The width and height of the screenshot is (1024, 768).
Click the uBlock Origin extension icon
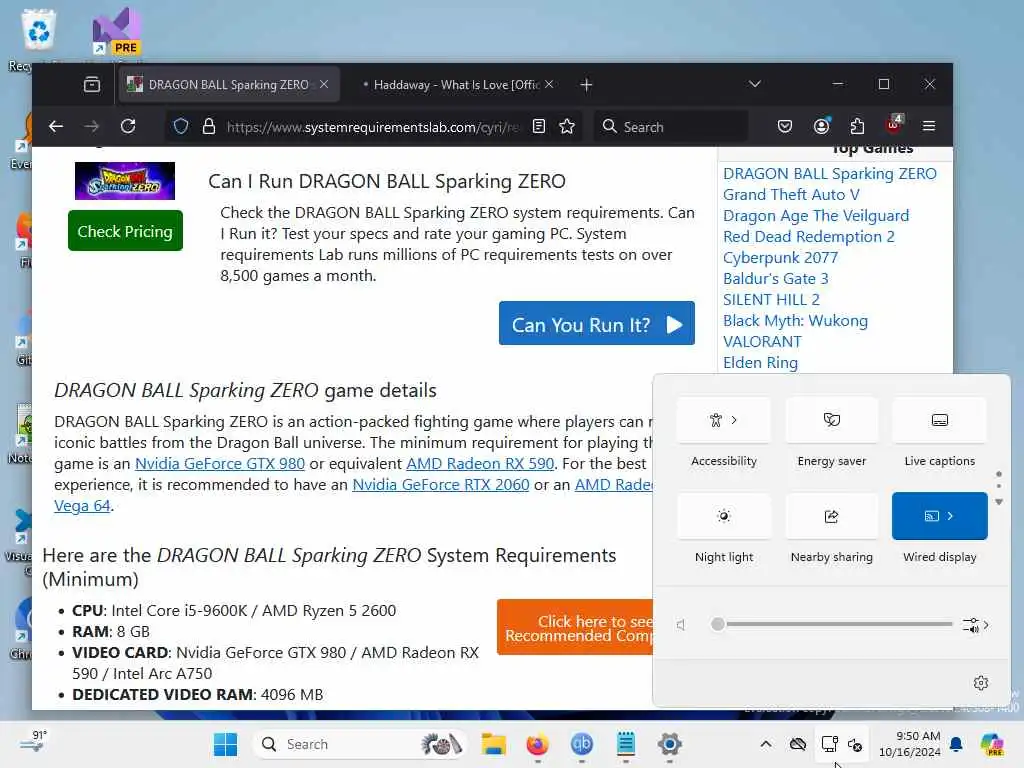click(893, 124)
